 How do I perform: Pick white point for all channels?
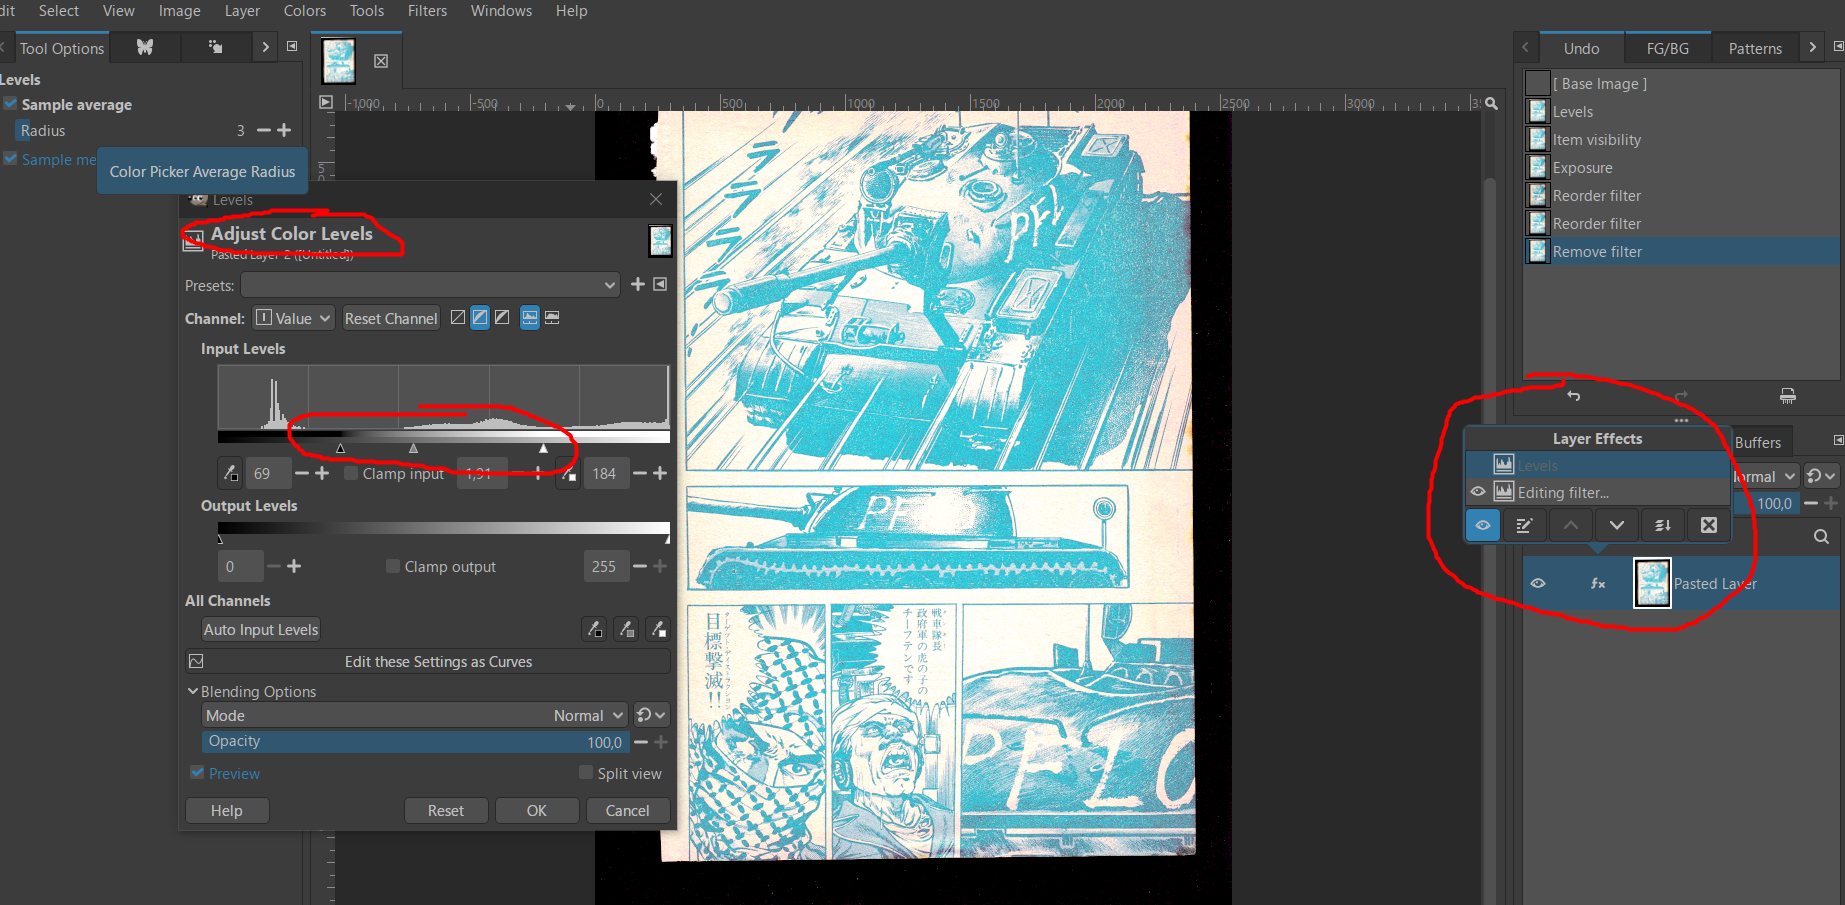coord(658,629)
